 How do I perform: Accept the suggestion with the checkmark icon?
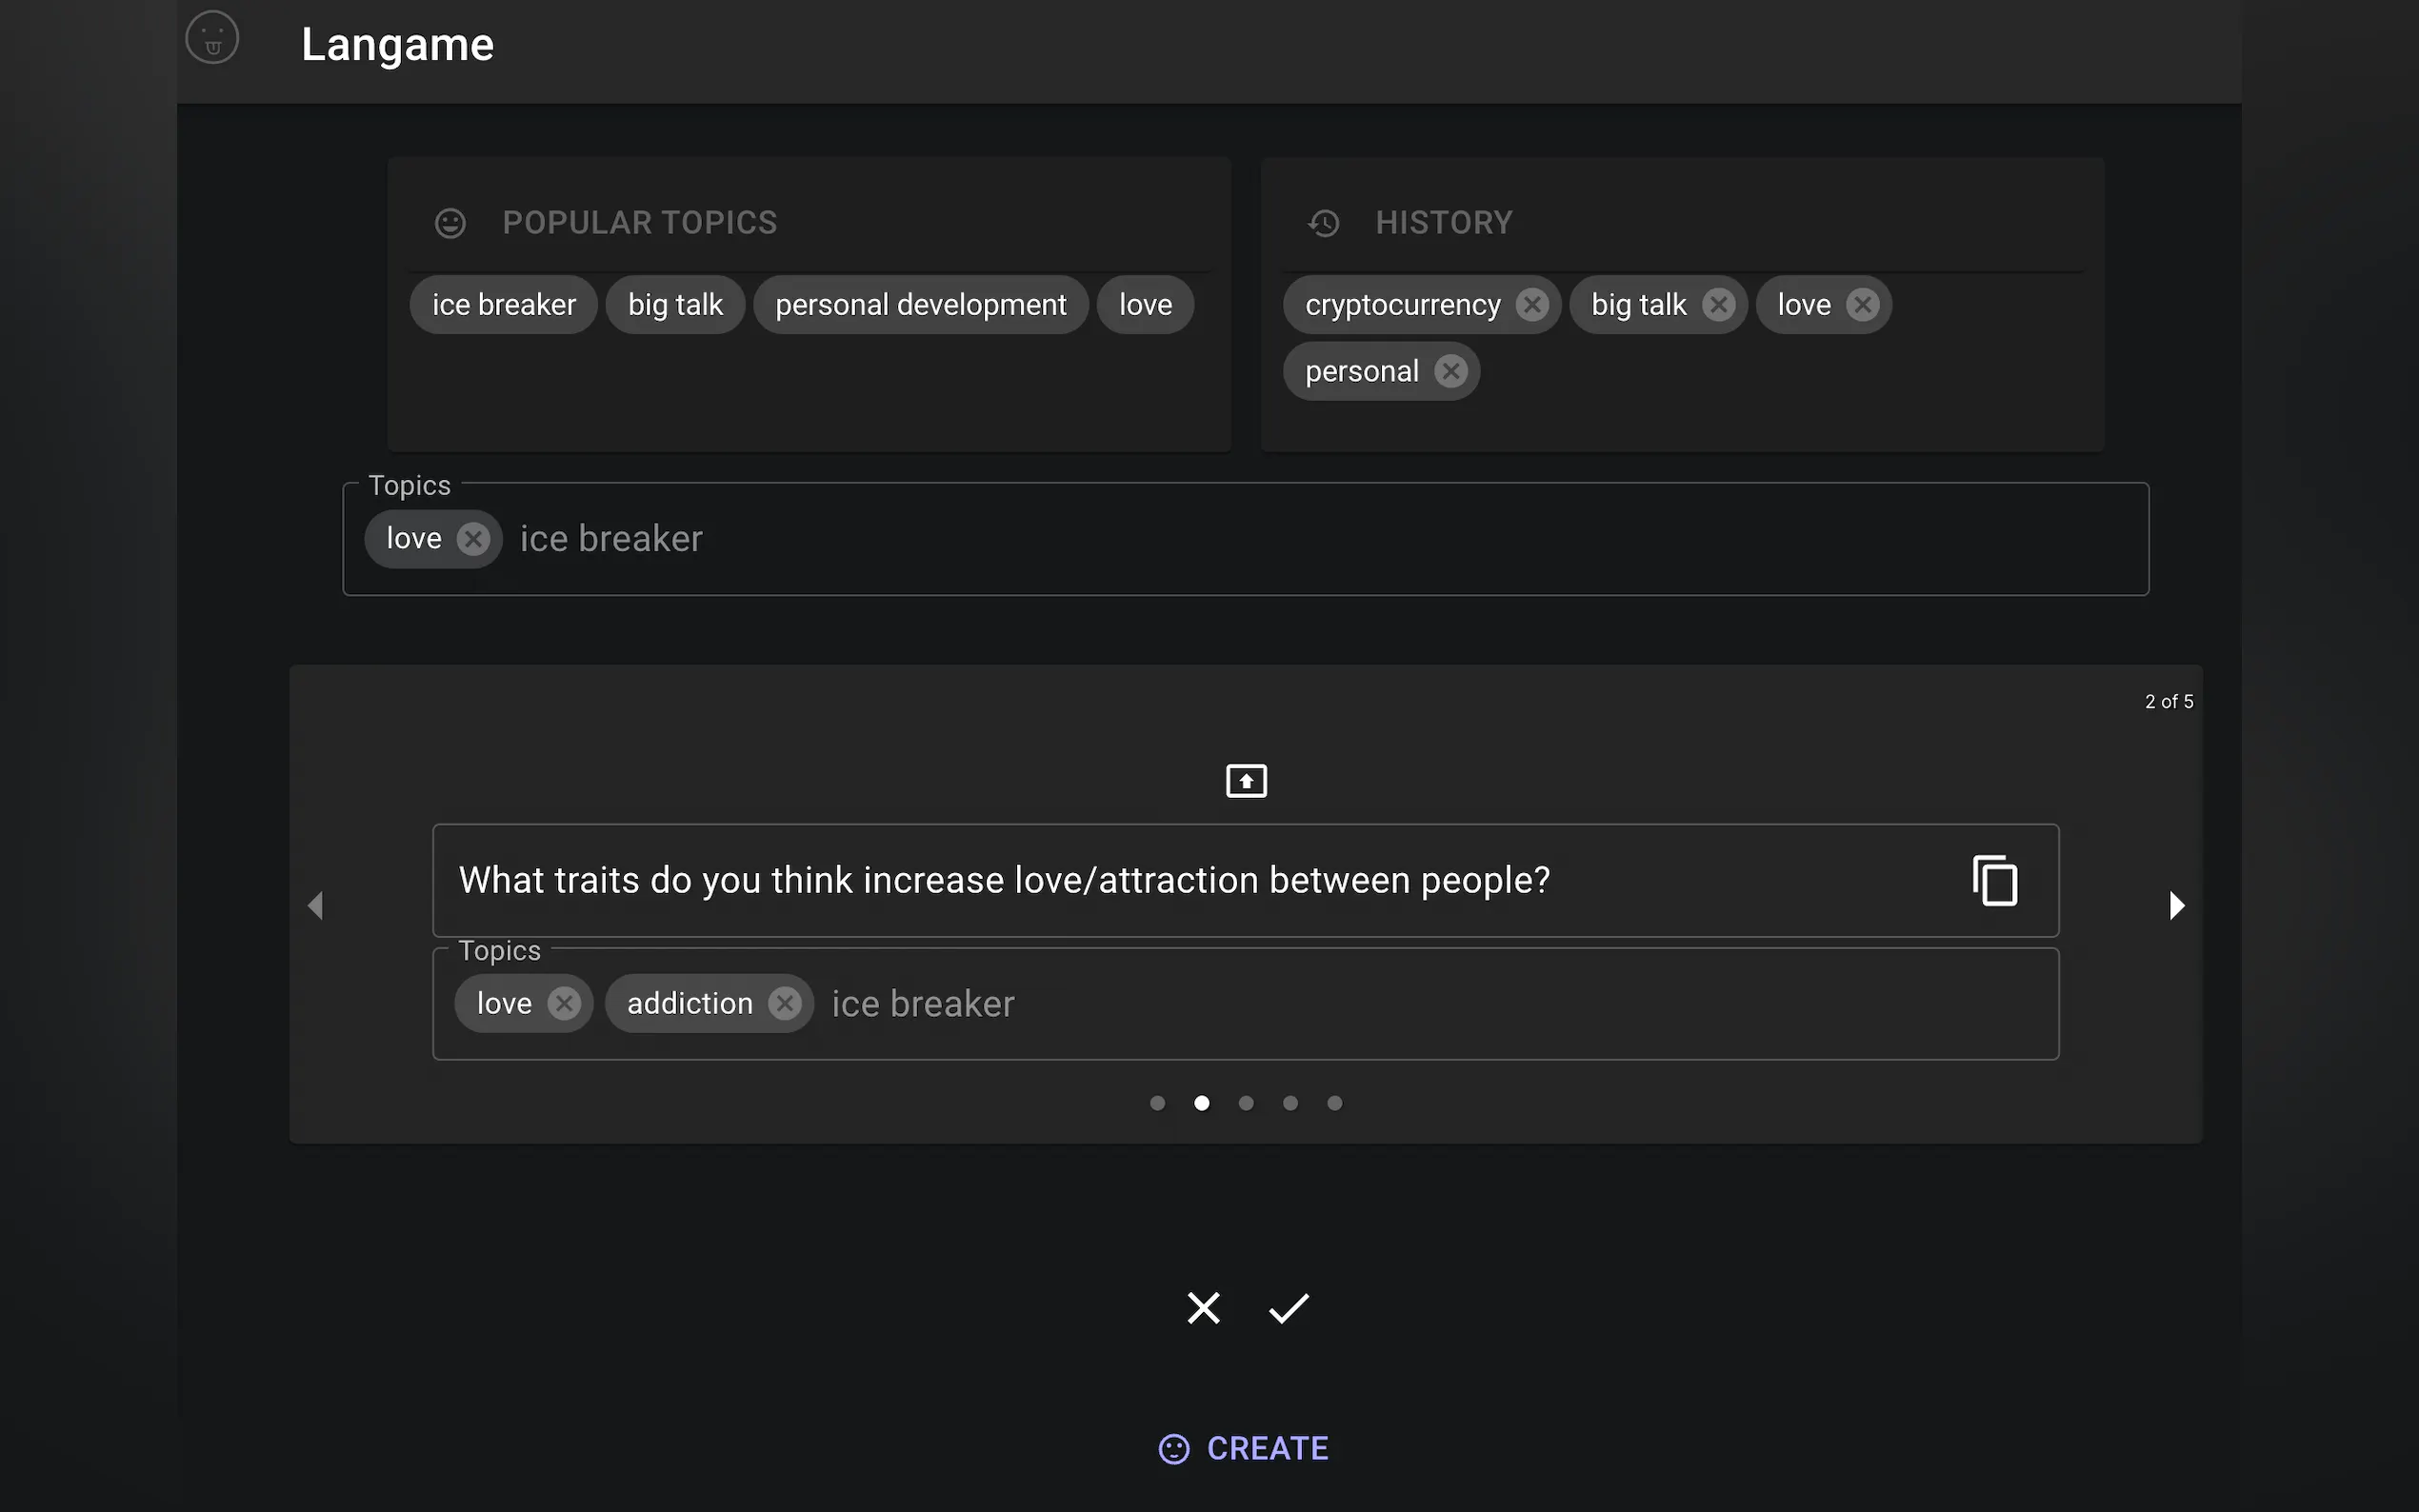(1288, 1308)
